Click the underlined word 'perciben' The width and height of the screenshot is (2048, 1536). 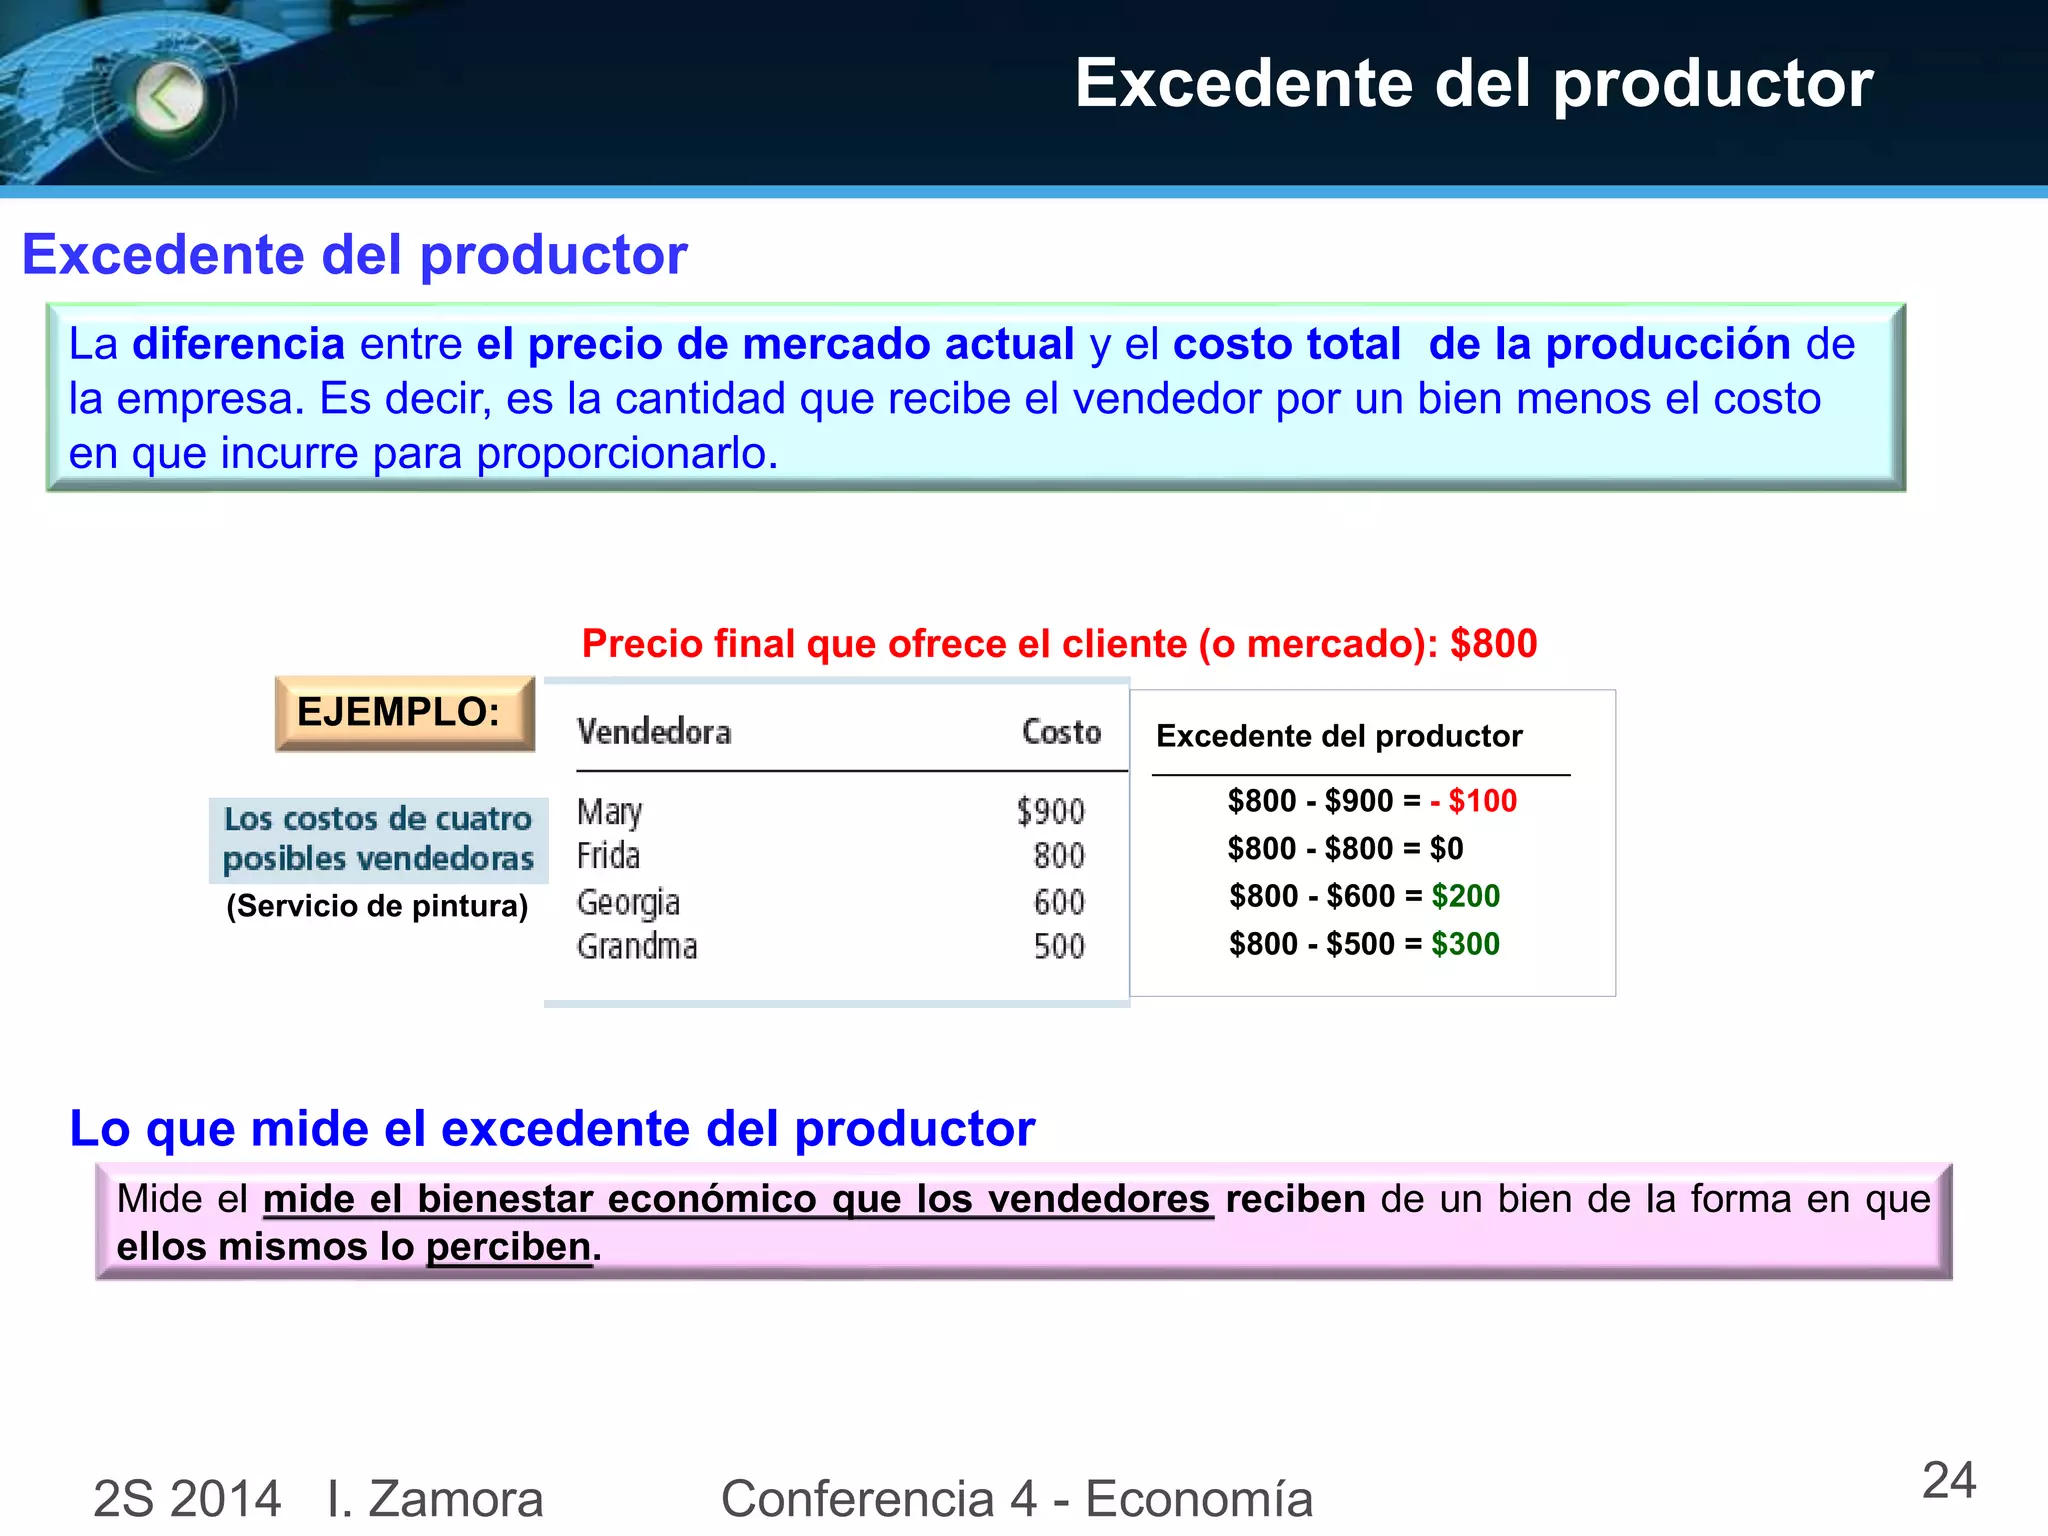[509, 1248]
